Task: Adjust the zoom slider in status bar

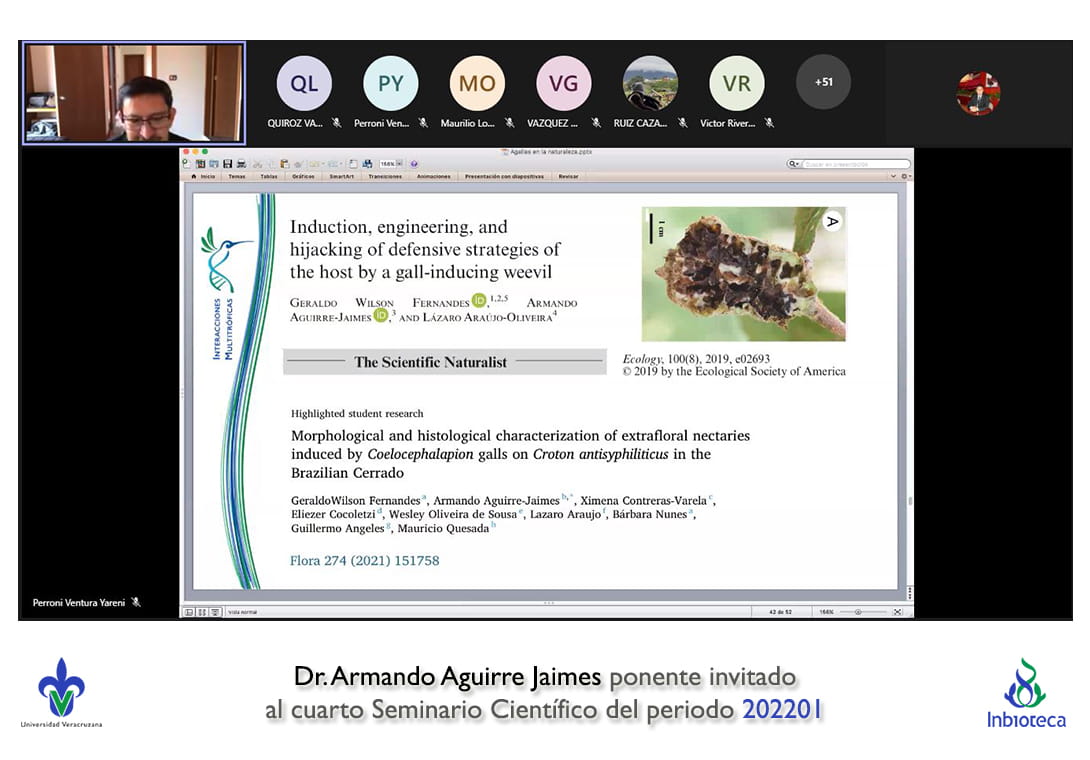Action: coord(858,612)
